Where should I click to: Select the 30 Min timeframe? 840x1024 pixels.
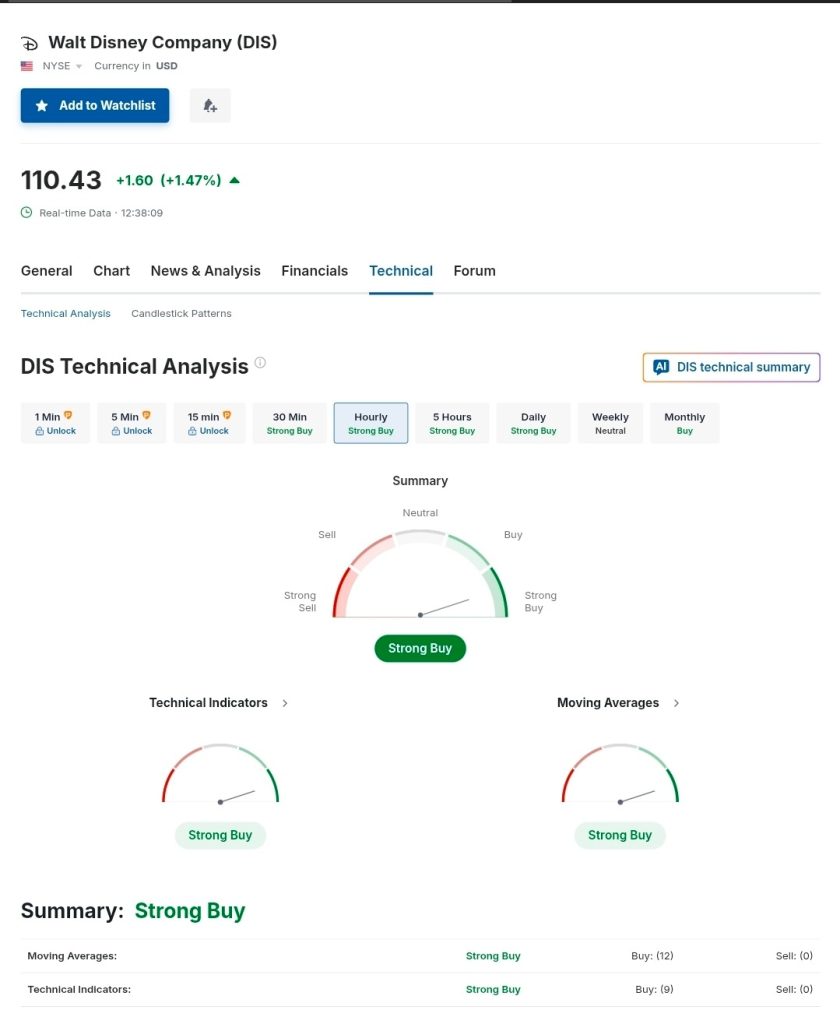(289, 423)
